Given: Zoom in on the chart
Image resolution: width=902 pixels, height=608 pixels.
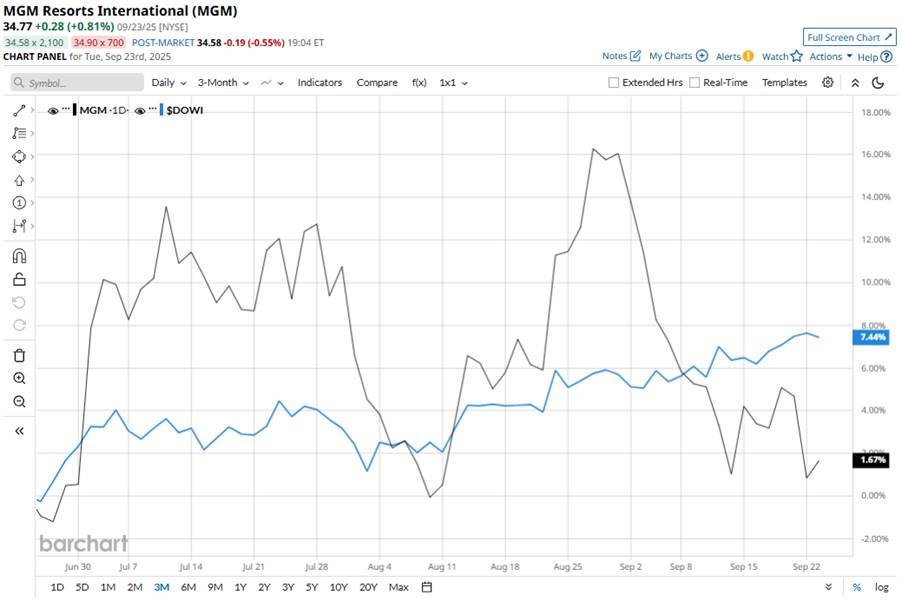Looking at the screenshot, I should tap(19, 378).
